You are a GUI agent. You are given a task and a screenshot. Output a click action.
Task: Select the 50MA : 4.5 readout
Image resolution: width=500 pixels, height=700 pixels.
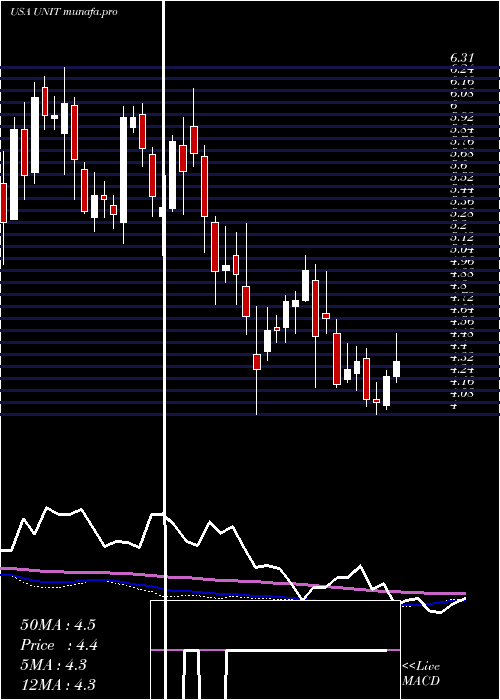(58, 624)
